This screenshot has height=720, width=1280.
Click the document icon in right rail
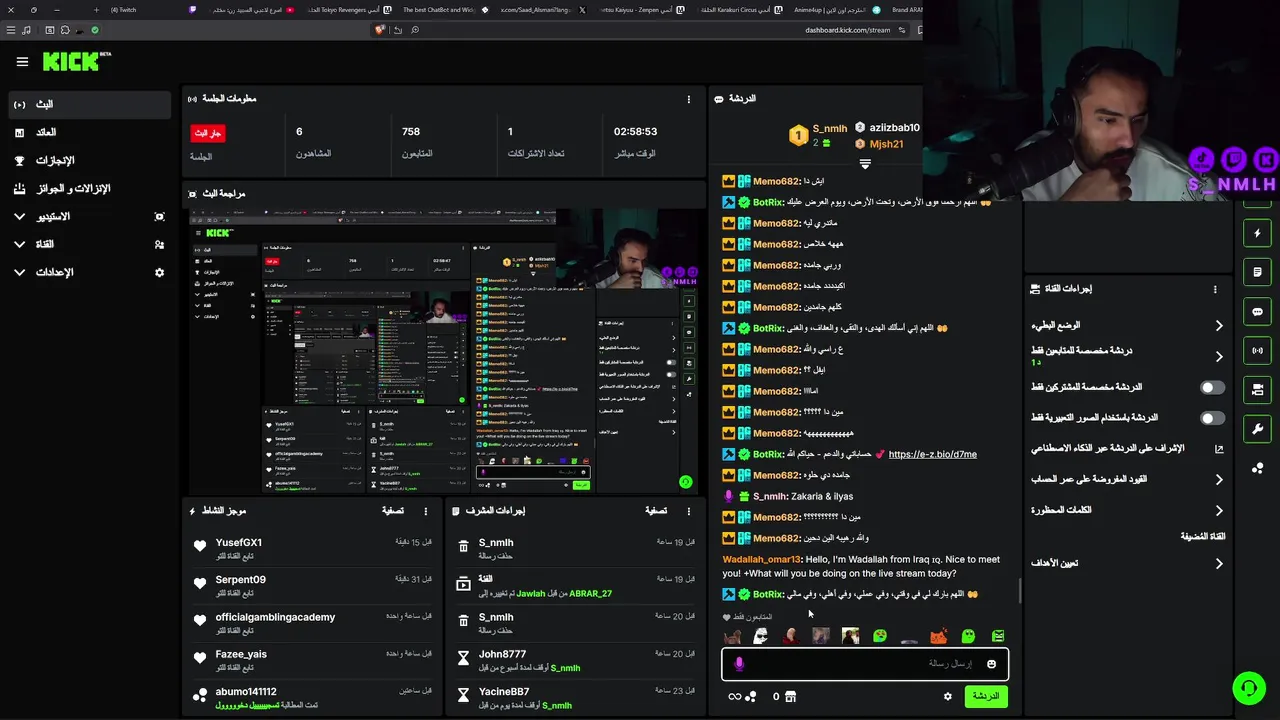(x=1258, y=272)
